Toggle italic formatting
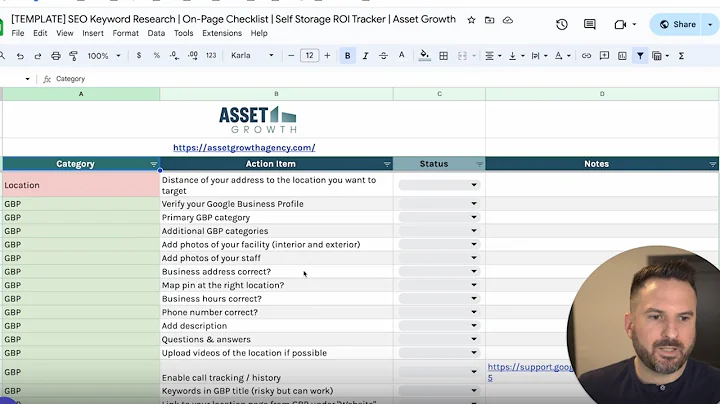 coord(366,56)
